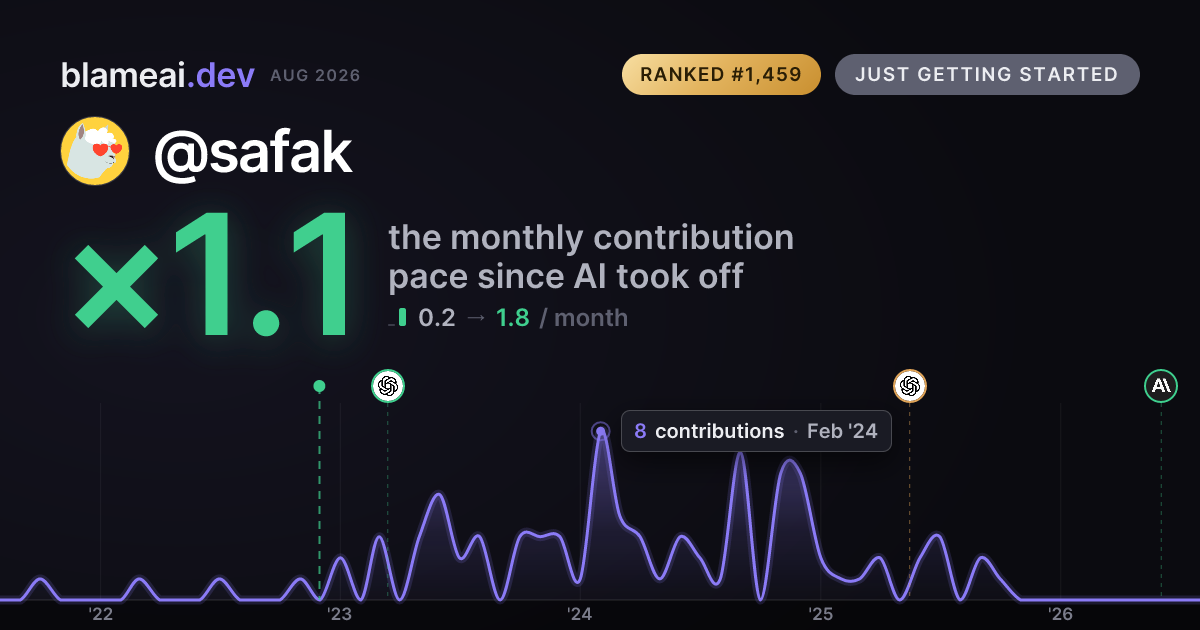
Task: Click the RANKED #1,459 gold badge
Action: pyautogui.click(x=721, y=75)
